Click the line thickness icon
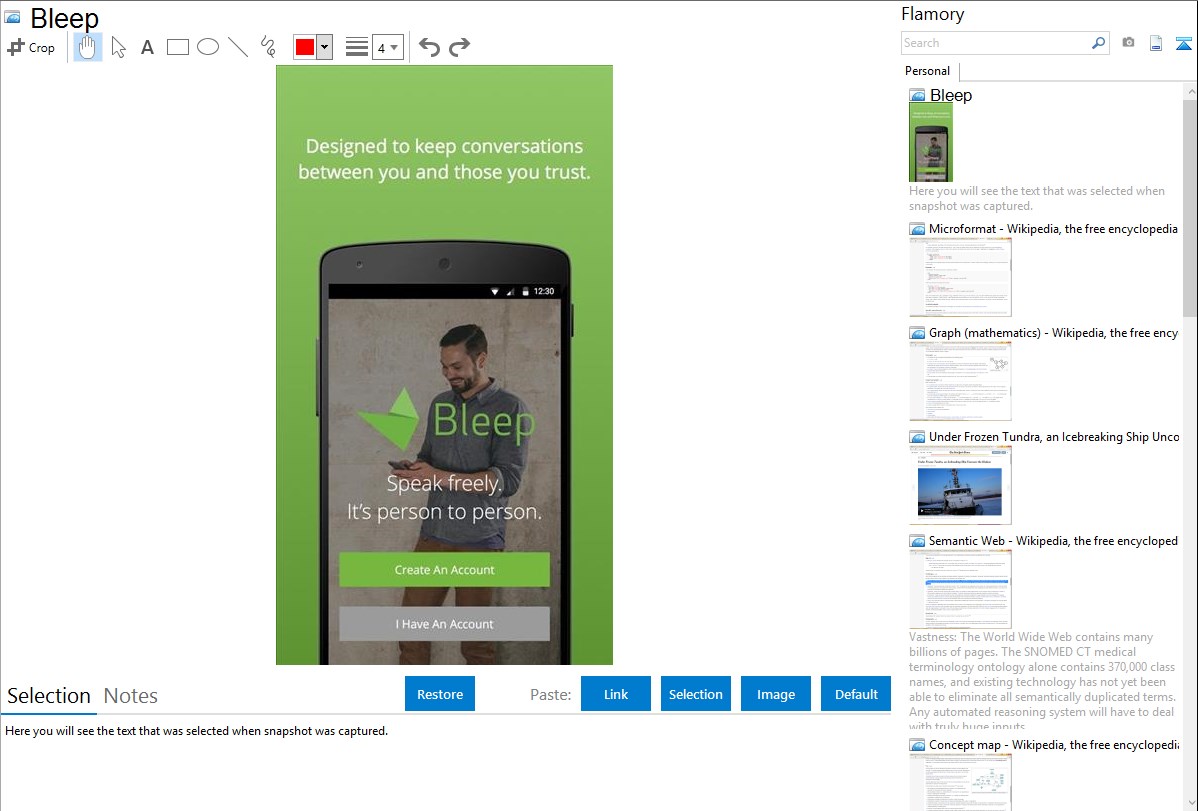This screenshot has width=1198, height=811. click(x=357, y=47)
